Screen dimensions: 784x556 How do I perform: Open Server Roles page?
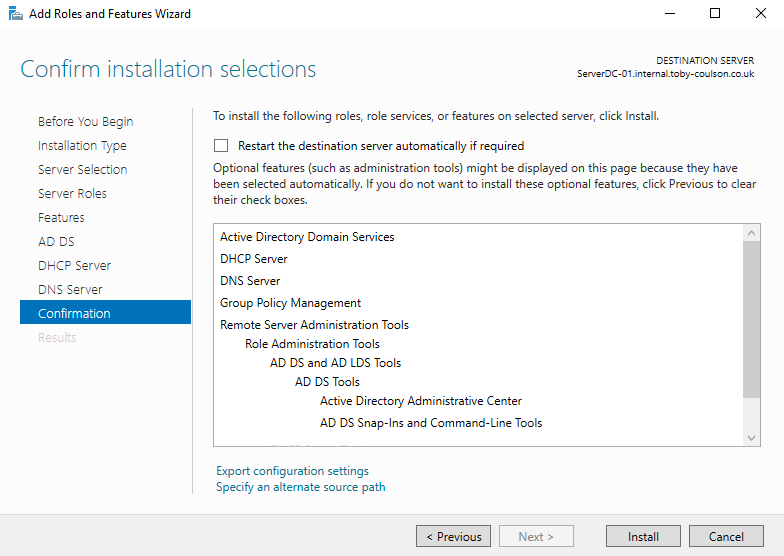(x=72, y=193)
